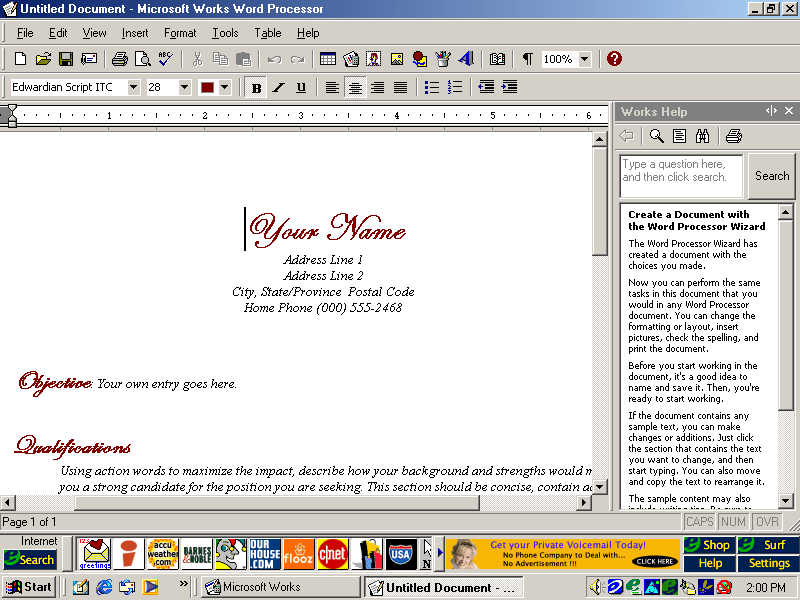Open the Edwardian Script ITC font dropdown
800x600 pixels.
pyautogui.click(x=133, y=87)
